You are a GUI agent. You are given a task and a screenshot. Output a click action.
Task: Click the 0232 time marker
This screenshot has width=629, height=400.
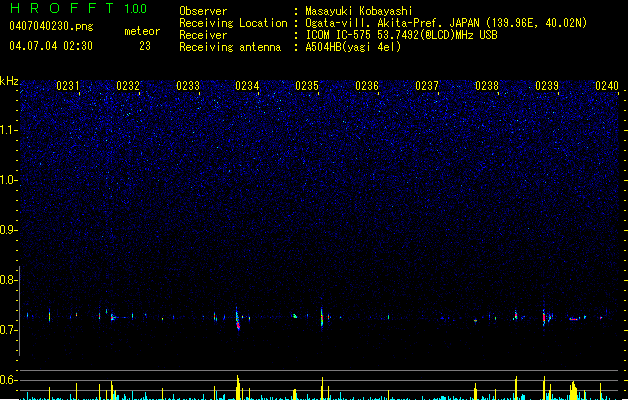point(128,86)
